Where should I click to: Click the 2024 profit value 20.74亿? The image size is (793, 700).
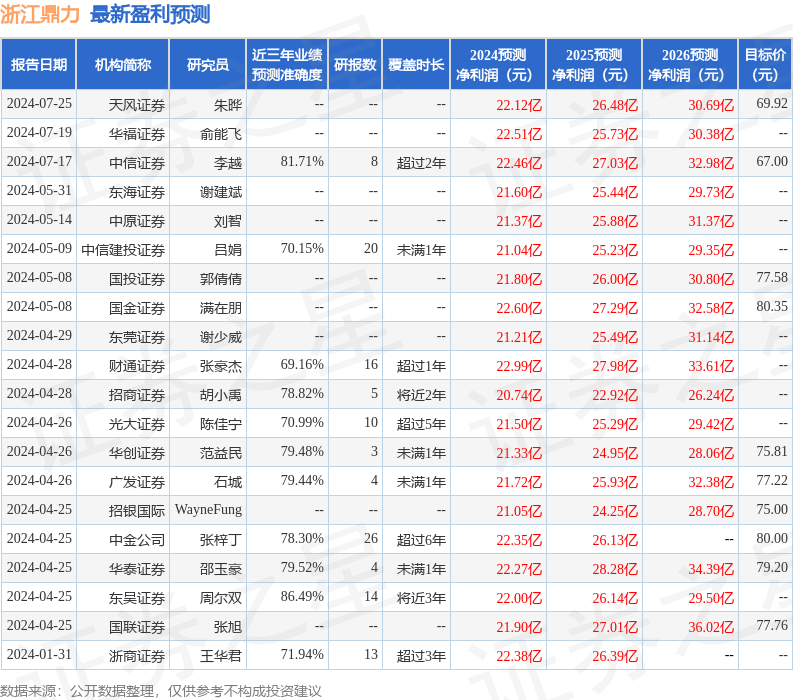[519, 395]
